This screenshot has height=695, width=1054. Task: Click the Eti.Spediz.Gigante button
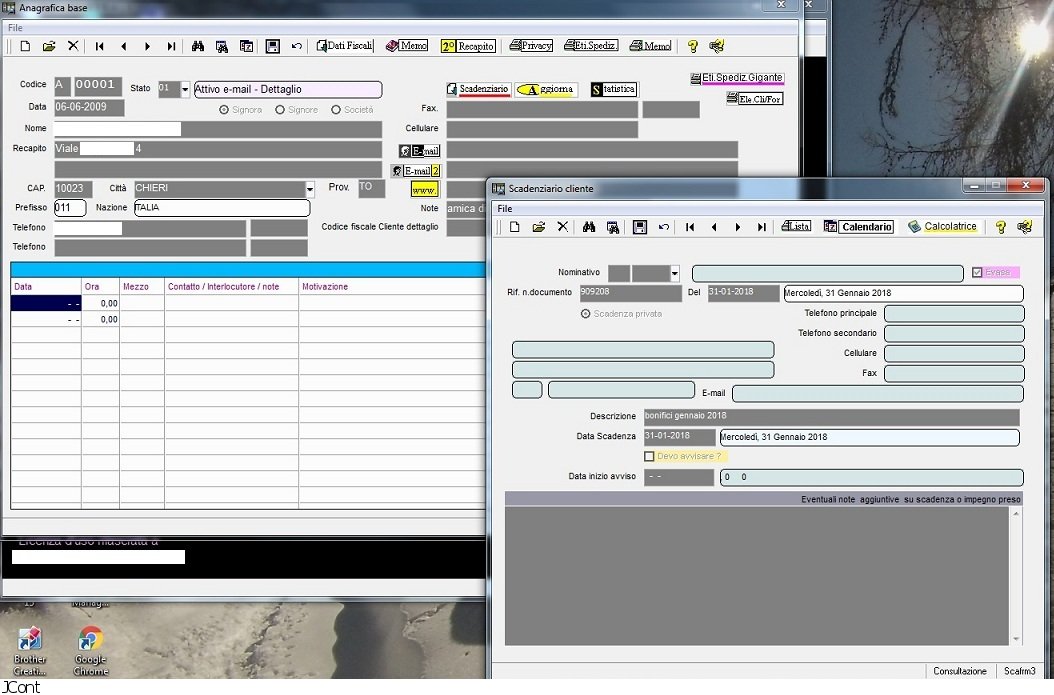pos(737,78)
